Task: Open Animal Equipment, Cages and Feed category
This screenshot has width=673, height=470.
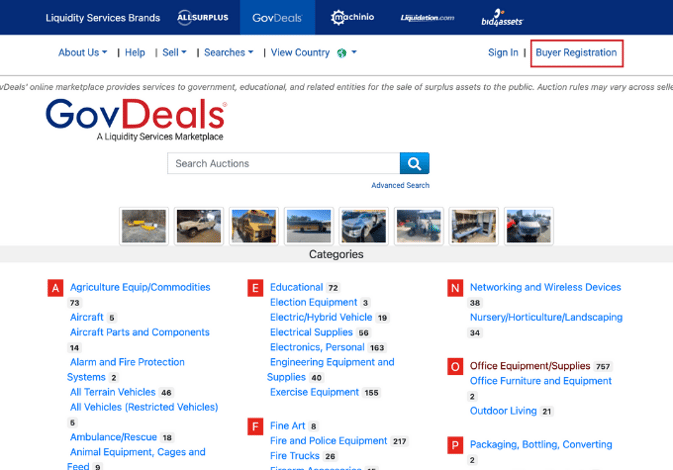Action: pyautogui.click(x=137, y=458)
